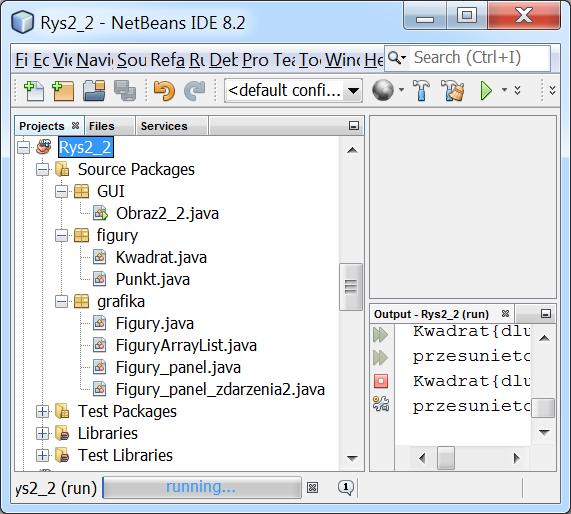The width and height of the screenshot is (571, 514).
Task: Open the Source menu
Action: click(x=132, y=60)
